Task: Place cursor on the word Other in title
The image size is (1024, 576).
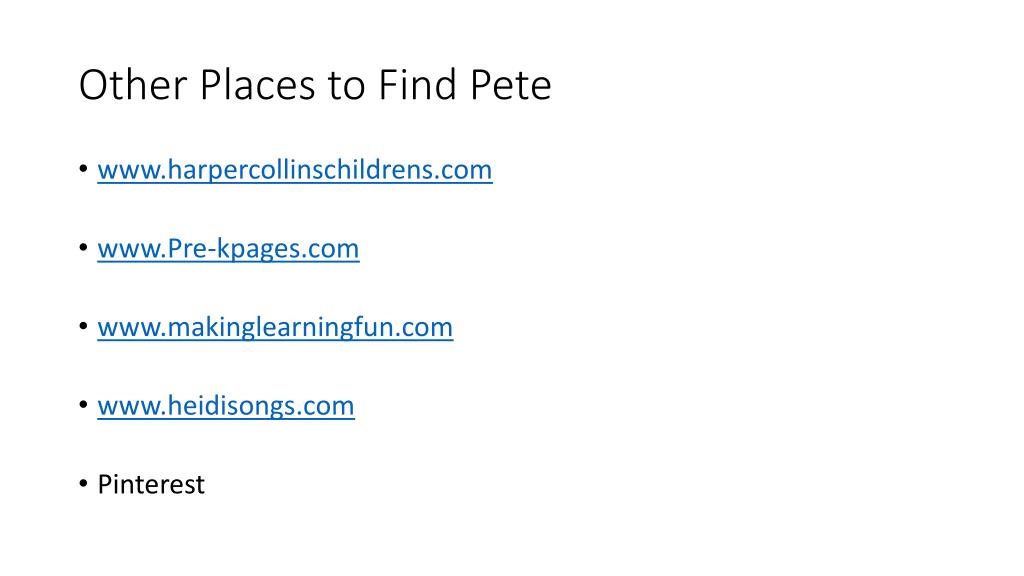Action: [133, 85]
